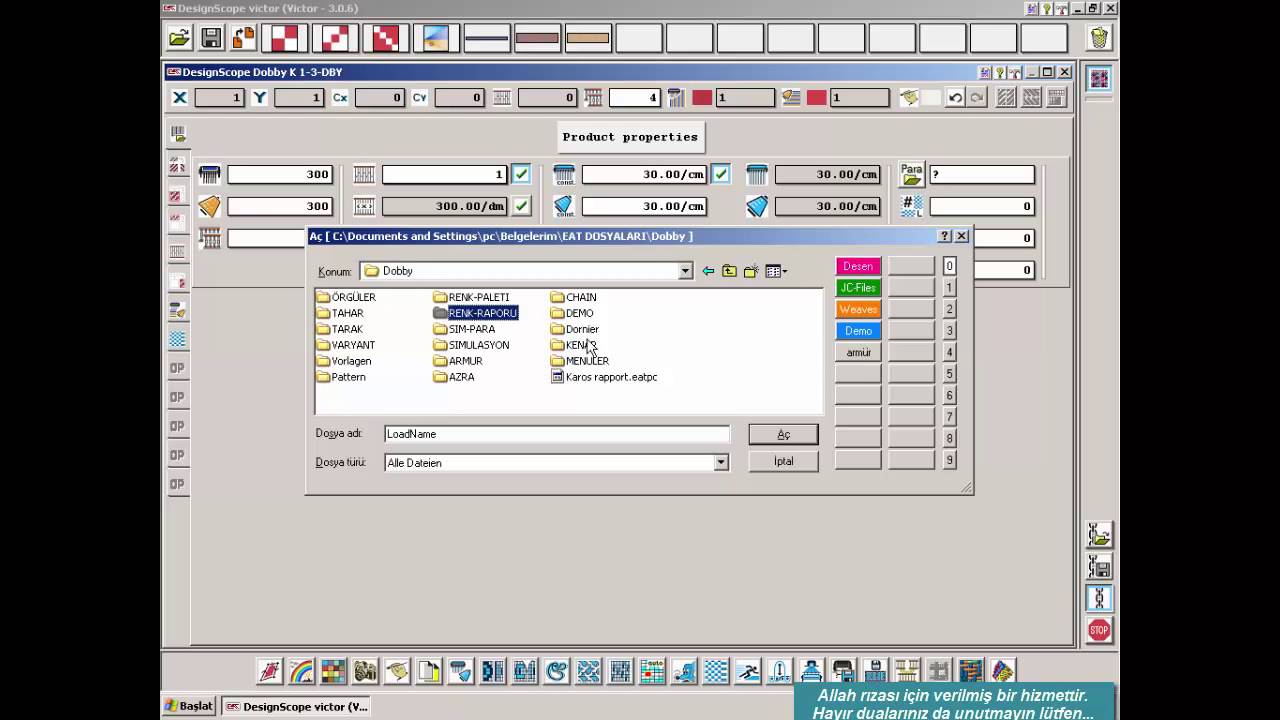Go up one folder level in dialog
The image size is (1280, 720).
point(729,271)
